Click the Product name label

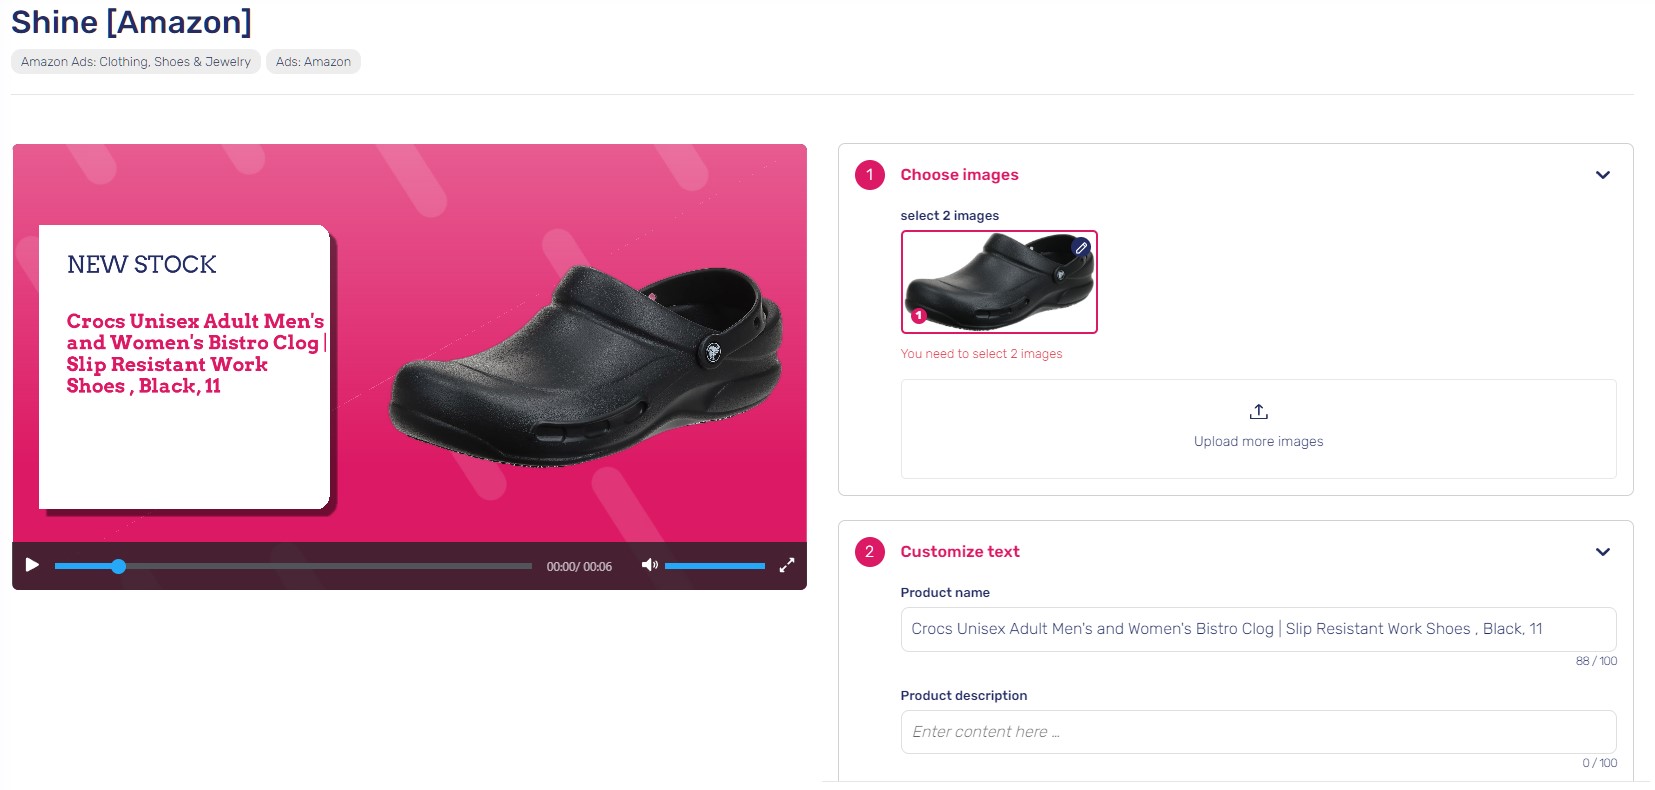click(945, 593)
